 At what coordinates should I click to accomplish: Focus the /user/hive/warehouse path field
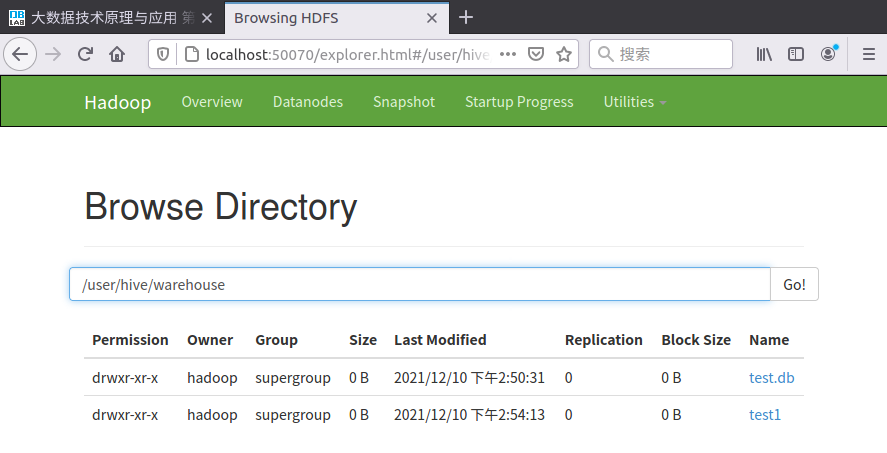(420, 284)
